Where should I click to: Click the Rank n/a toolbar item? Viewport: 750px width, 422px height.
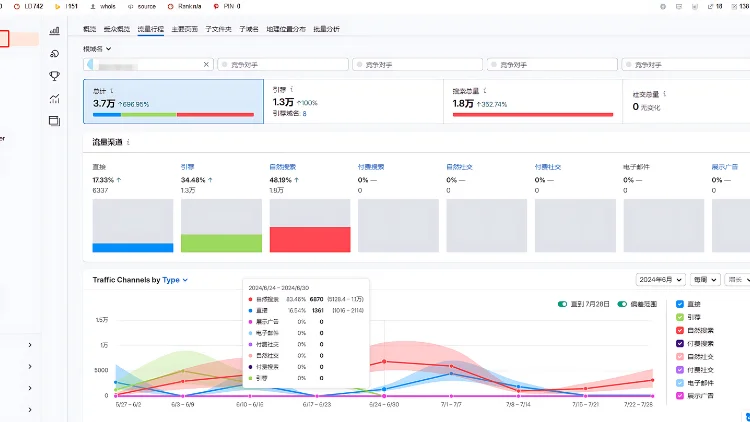[x=185, y=6]
